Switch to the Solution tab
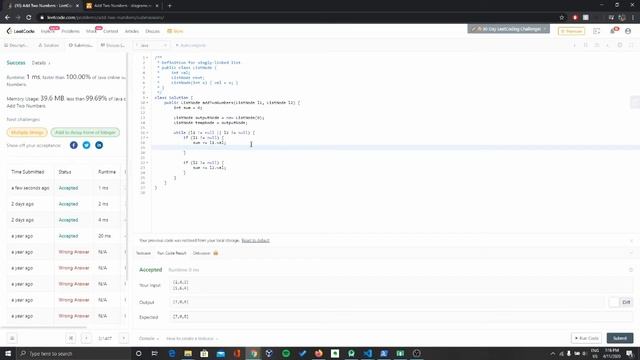This screenshot has height=360, width=640. (49, 45)
